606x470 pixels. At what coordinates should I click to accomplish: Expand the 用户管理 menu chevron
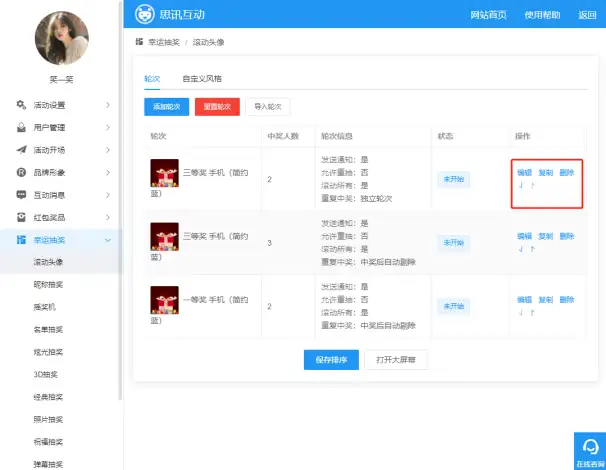[x=108, y=127]
